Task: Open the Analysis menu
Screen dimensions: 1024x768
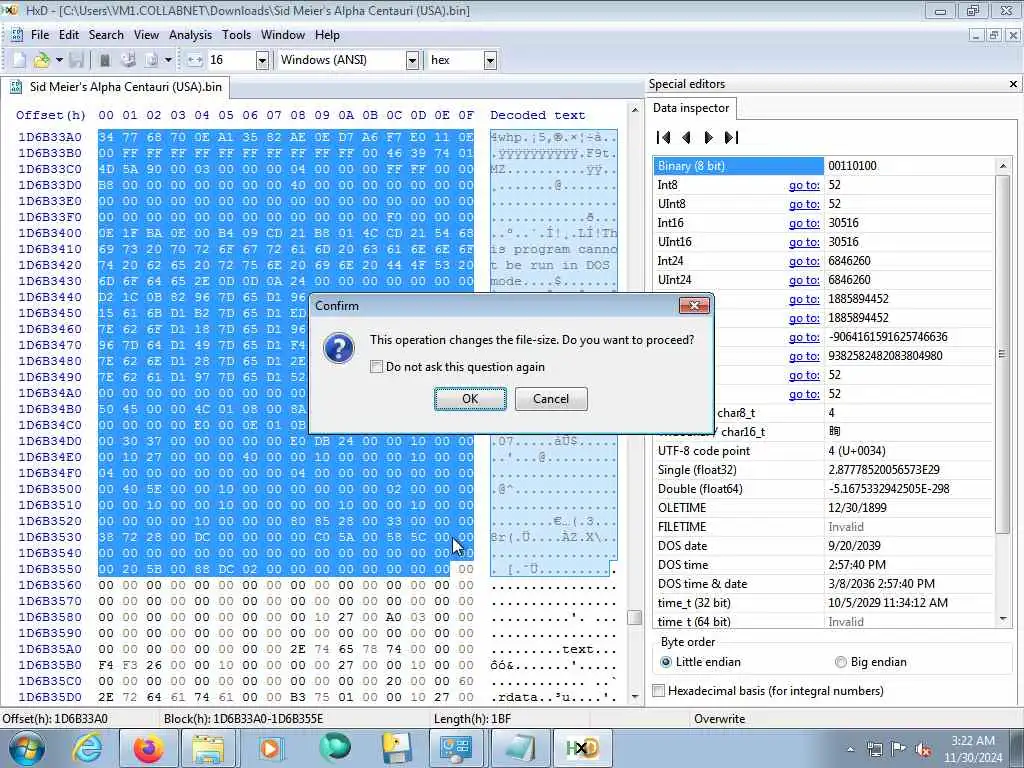Action: [190, 35]
